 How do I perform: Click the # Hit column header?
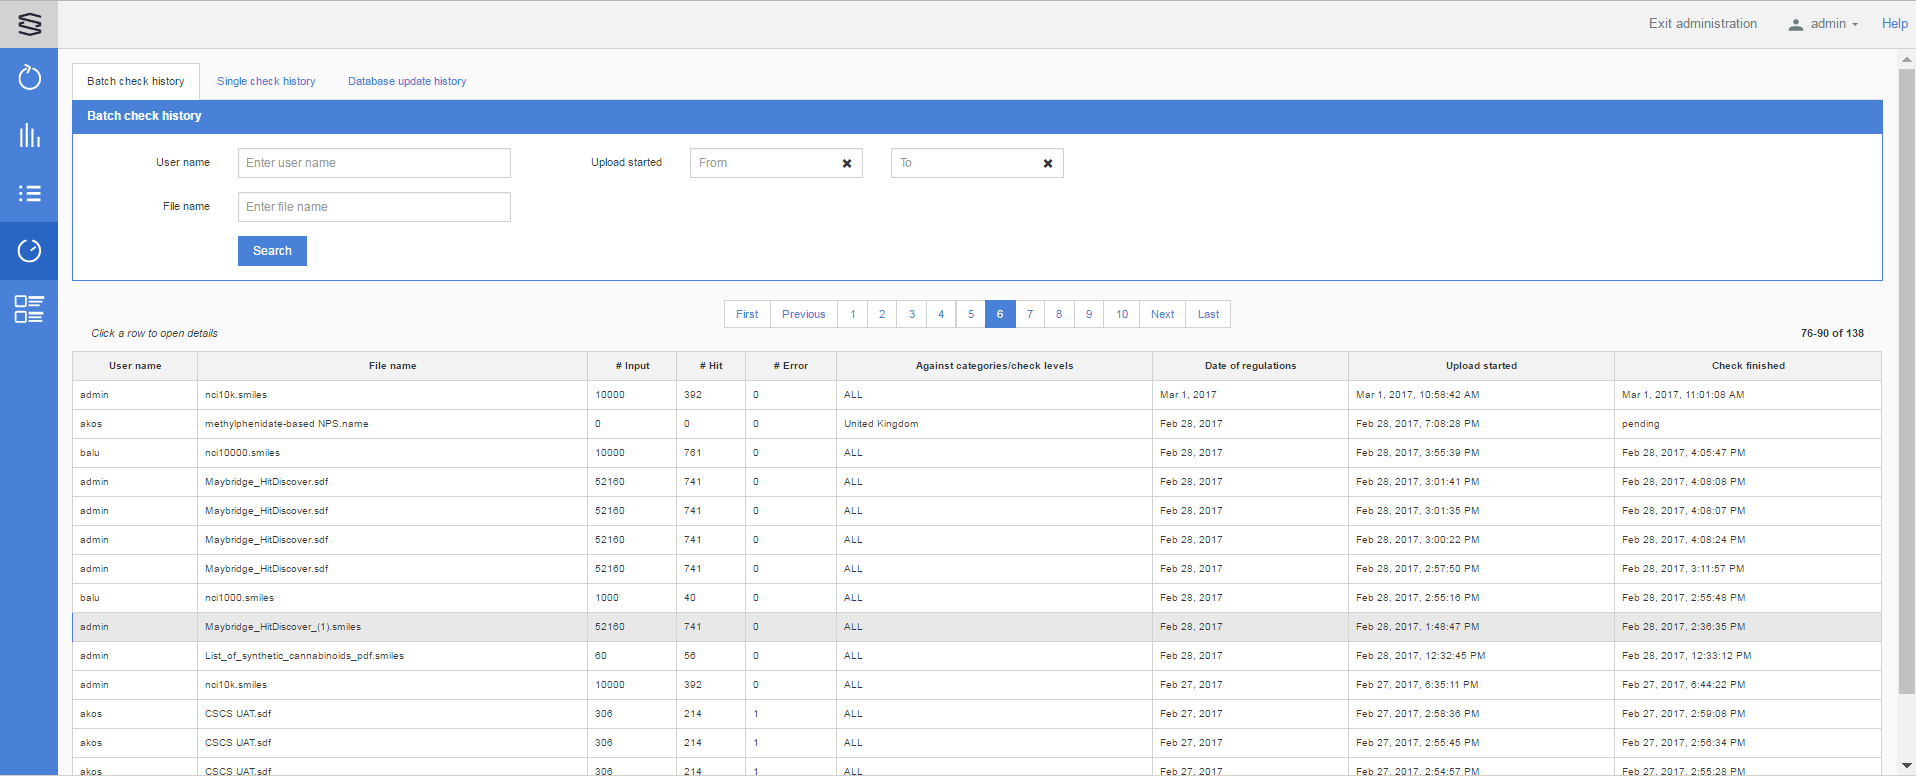coord(711,366)
